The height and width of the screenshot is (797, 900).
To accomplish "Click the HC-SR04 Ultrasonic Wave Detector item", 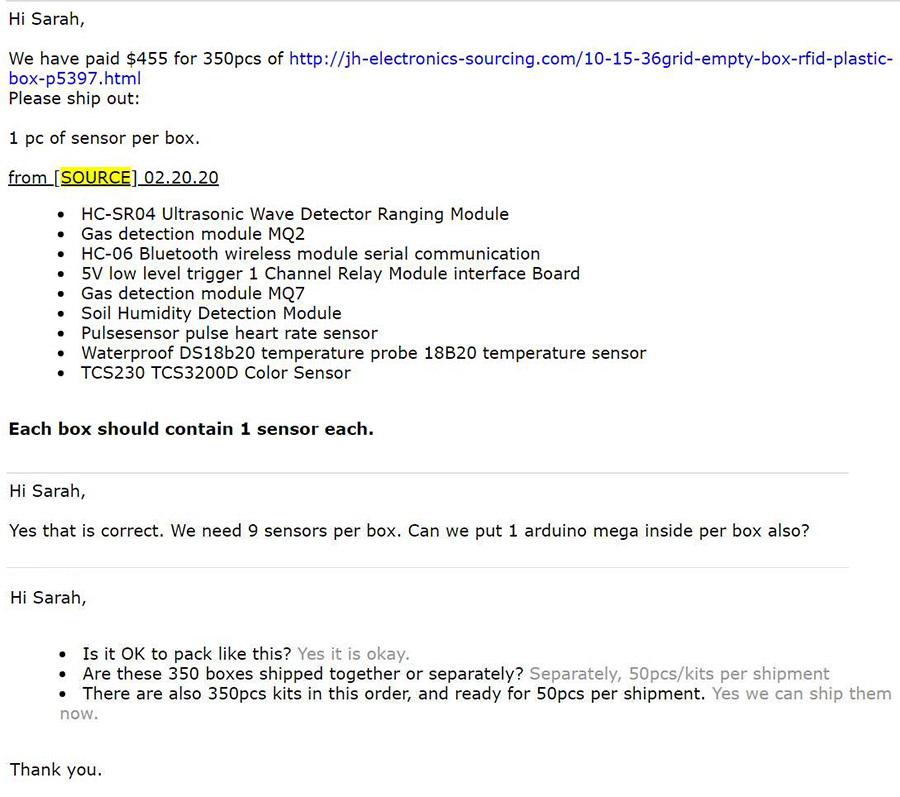I will pyautogui.click(x=295, y=214).
